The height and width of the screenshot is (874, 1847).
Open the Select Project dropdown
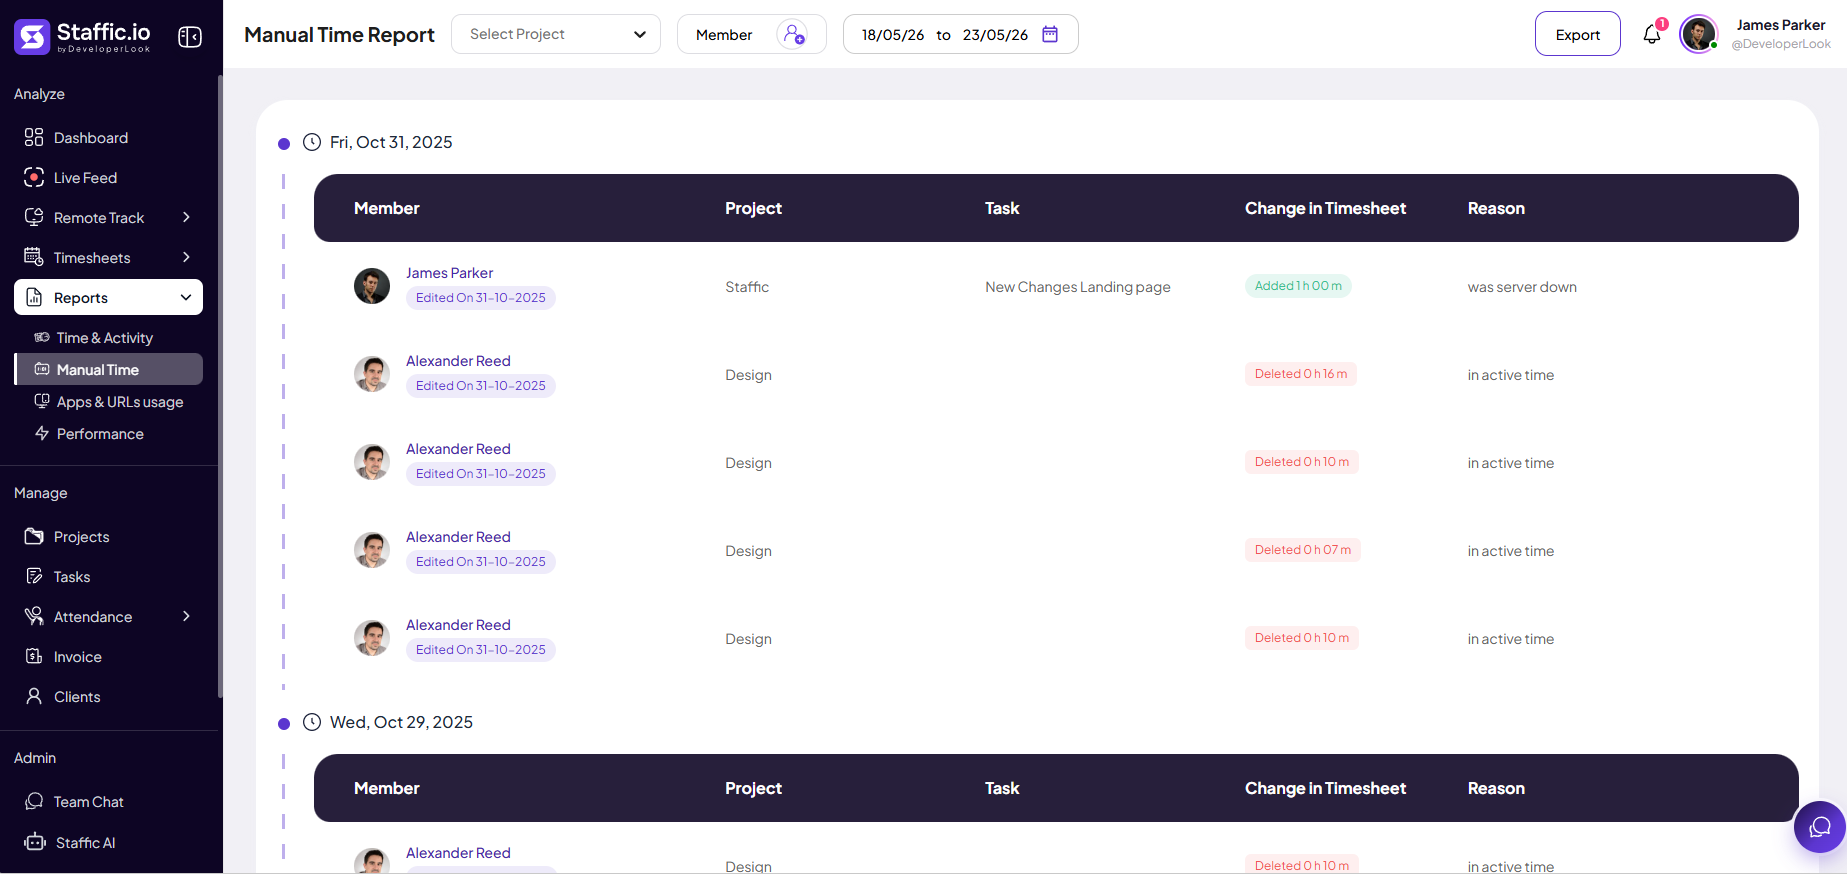[x=556, y=34]
